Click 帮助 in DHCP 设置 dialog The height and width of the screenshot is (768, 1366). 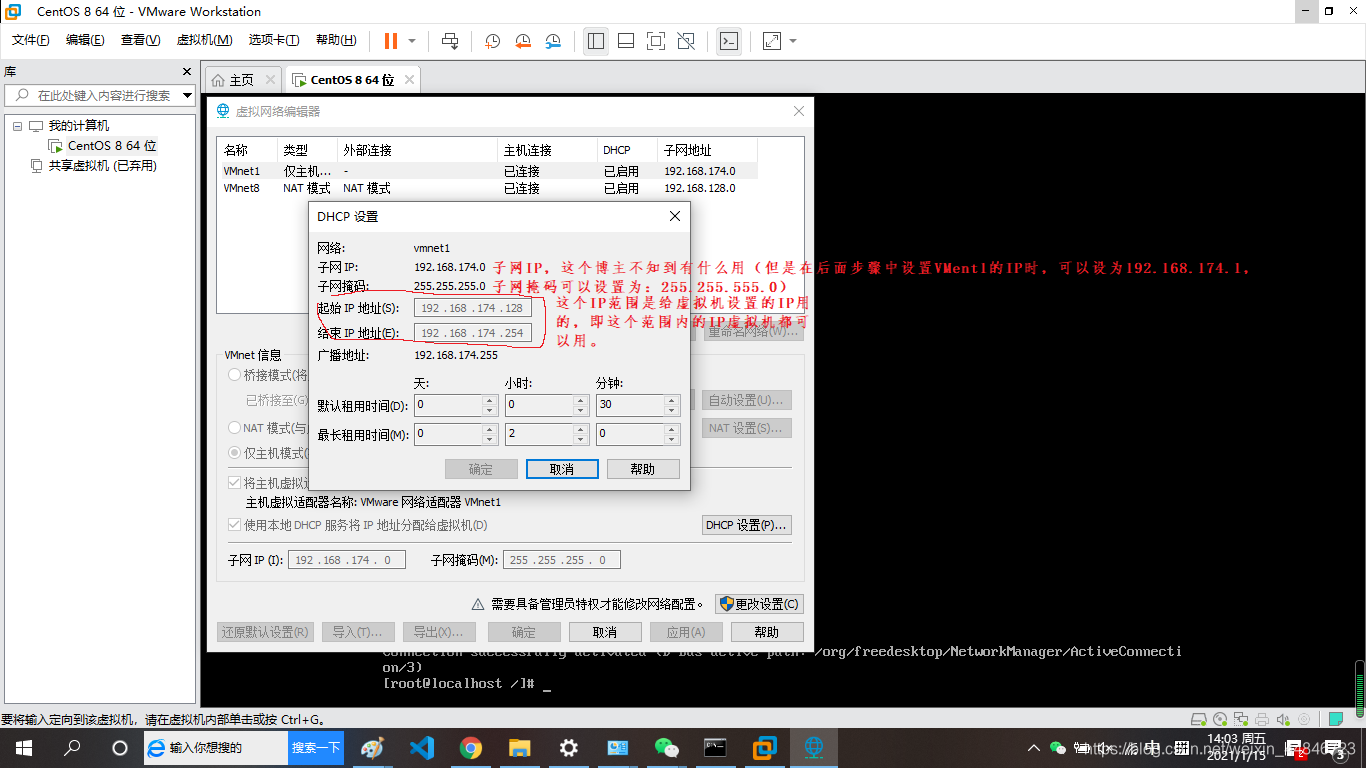[643, 469]
